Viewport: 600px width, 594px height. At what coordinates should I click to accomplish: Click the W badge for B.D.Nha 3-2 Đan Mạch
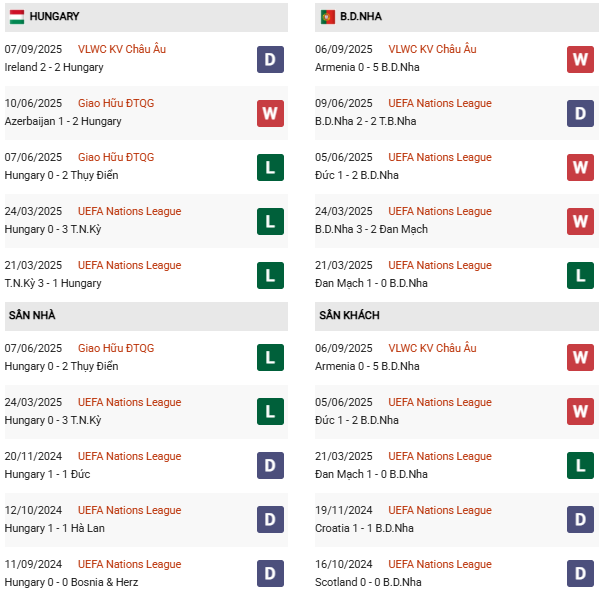tap(581, 221)
